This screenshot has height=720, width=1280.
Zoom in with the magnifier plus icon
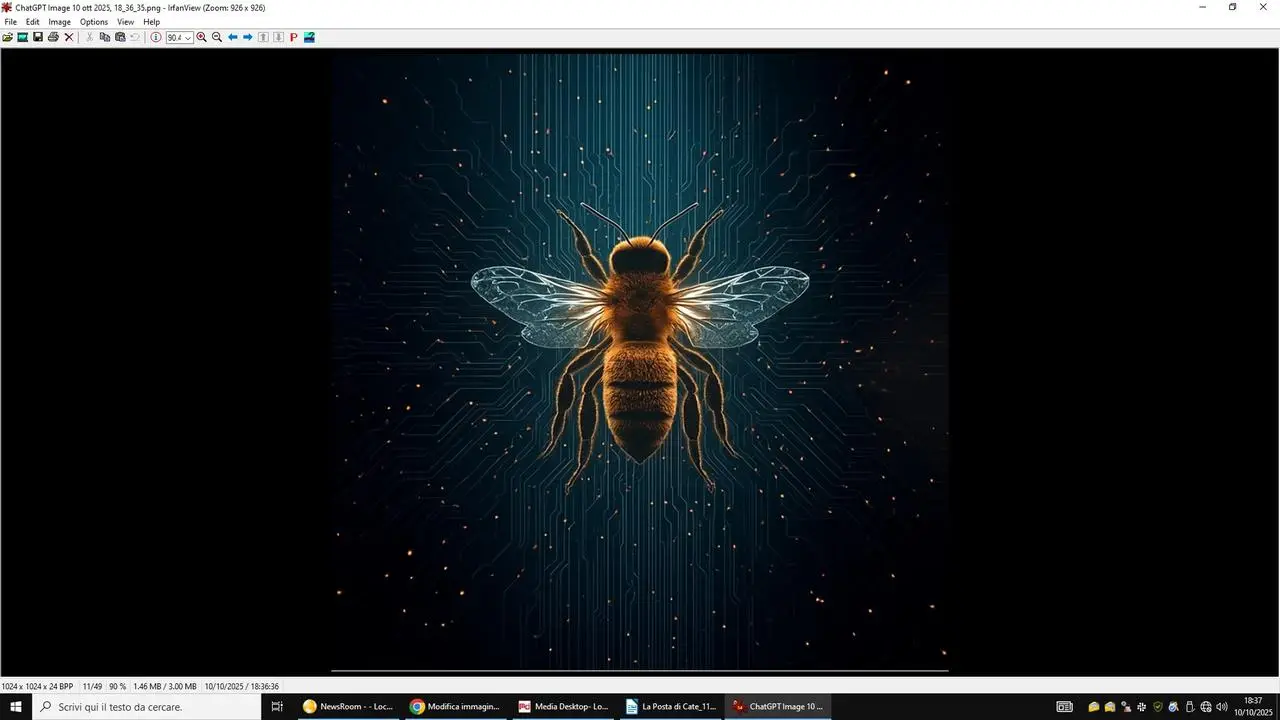[202, 37]
